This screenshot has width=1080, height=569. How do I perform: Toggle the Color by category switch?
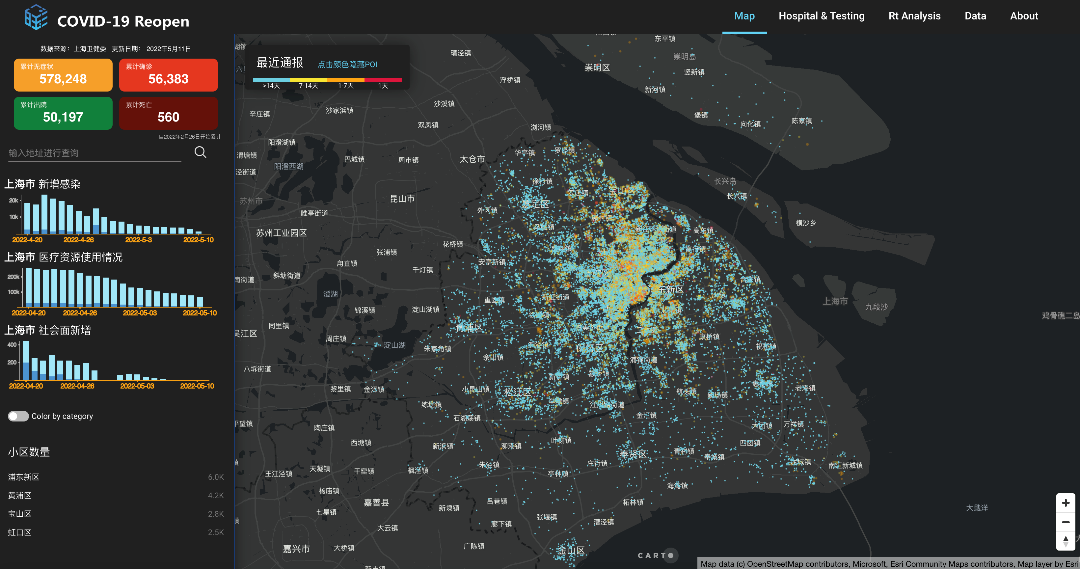[x=18, y=416]
